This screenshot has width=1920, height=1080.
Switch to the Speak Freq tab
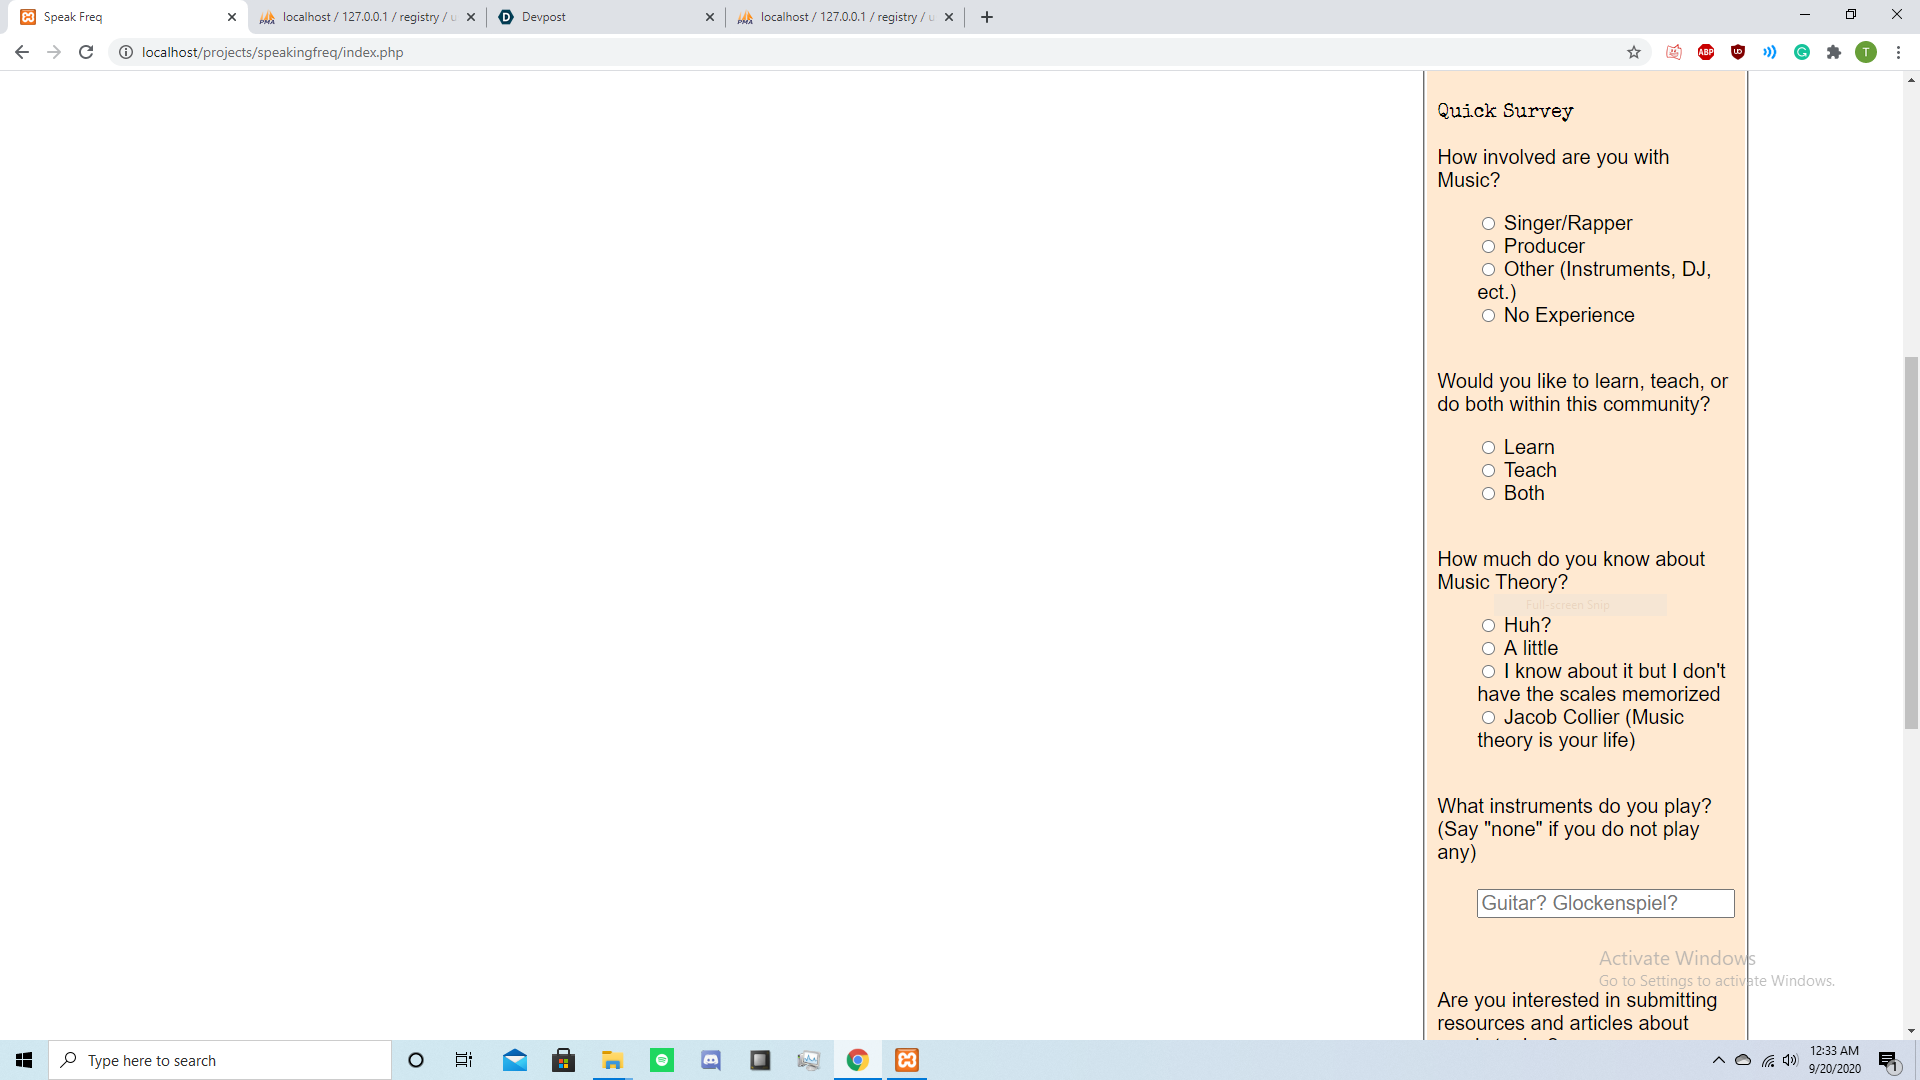click(120, 17)
